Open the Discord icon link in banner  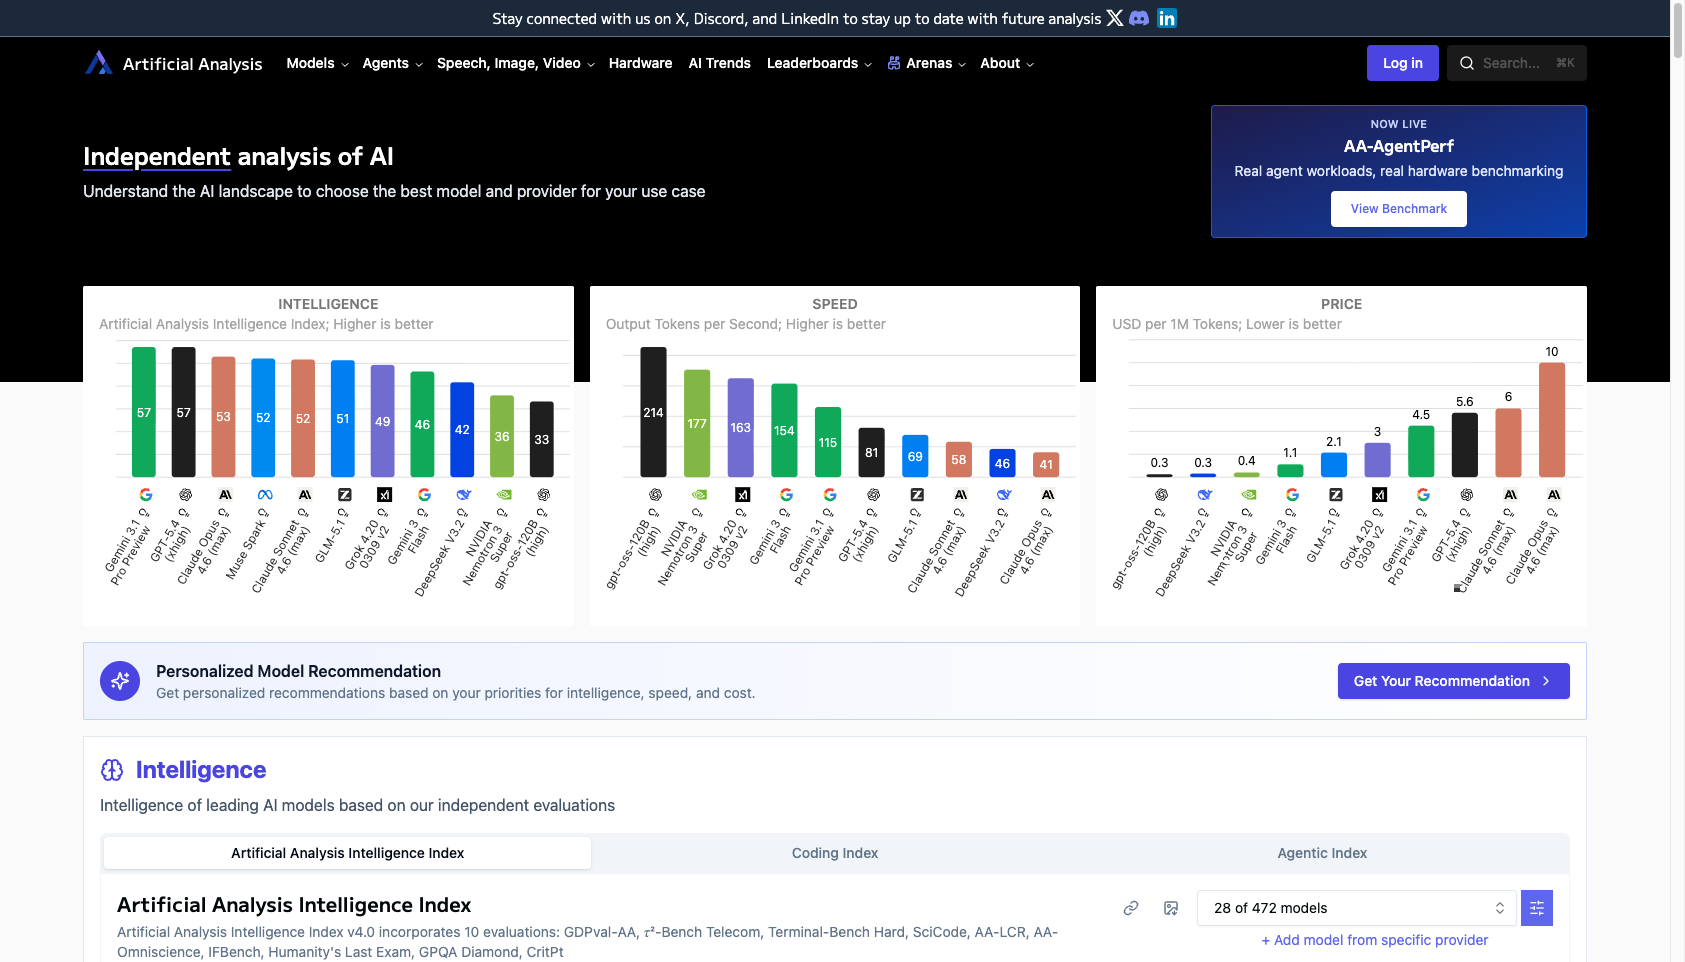[1139, 18]
